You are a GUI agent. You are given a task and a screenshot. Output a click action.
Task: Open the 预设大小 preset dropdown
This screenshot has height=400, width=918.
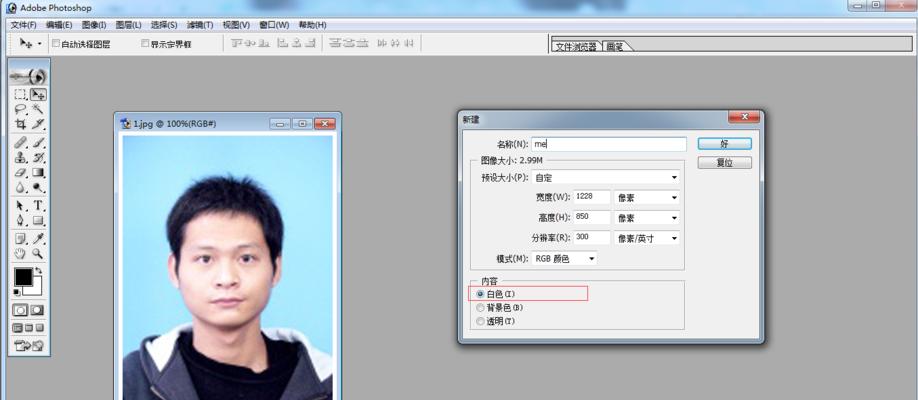[606, 177]
